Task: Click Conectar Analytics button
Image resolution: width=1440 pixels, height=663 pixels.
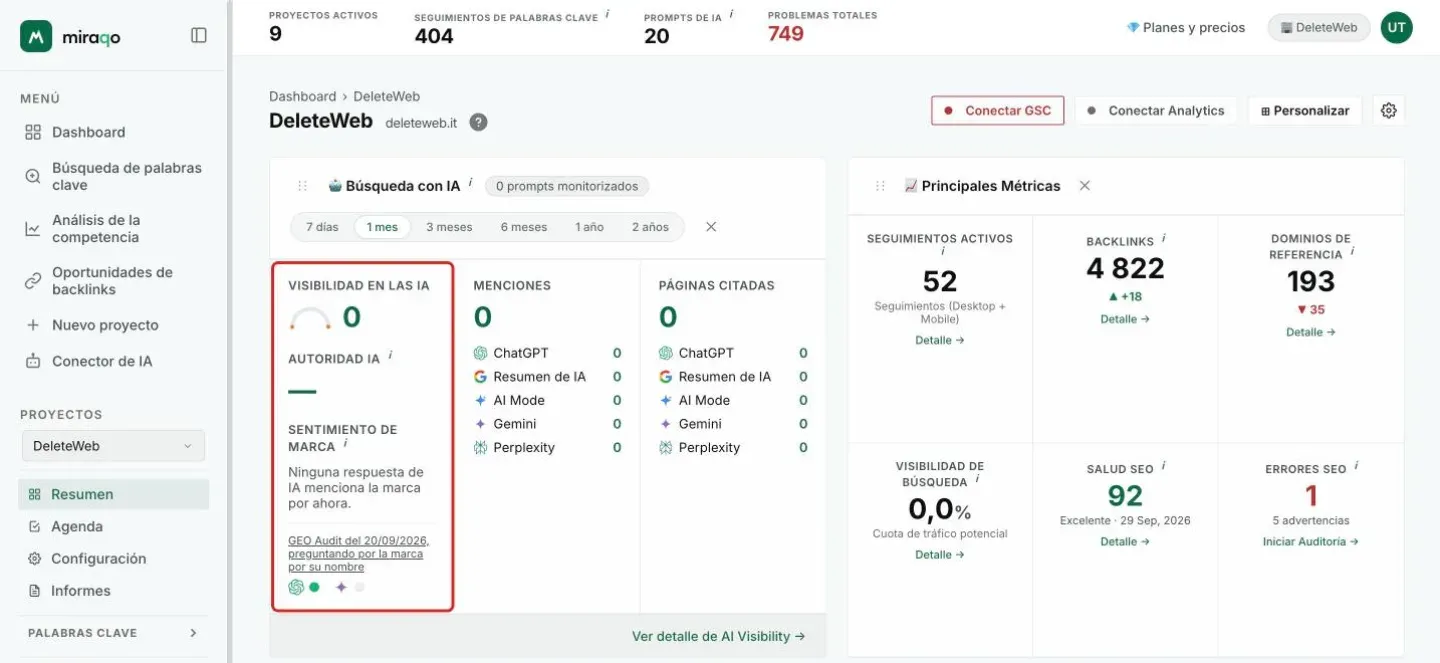Action: point(1156,111)
